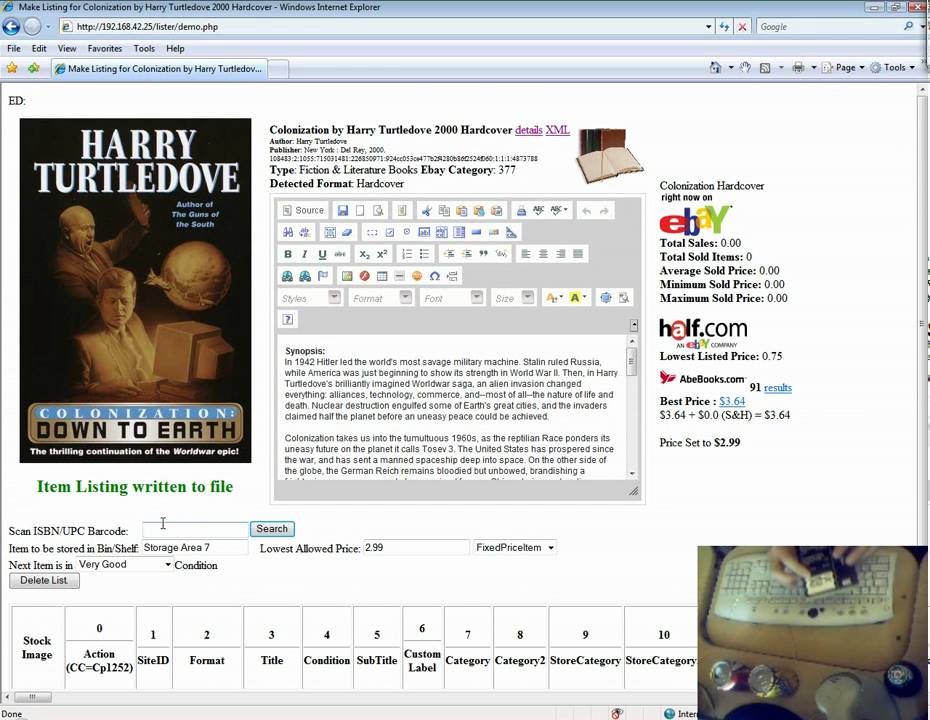Open the text color picker
This screenshot has width=930, height=720.
coord(553,298)
